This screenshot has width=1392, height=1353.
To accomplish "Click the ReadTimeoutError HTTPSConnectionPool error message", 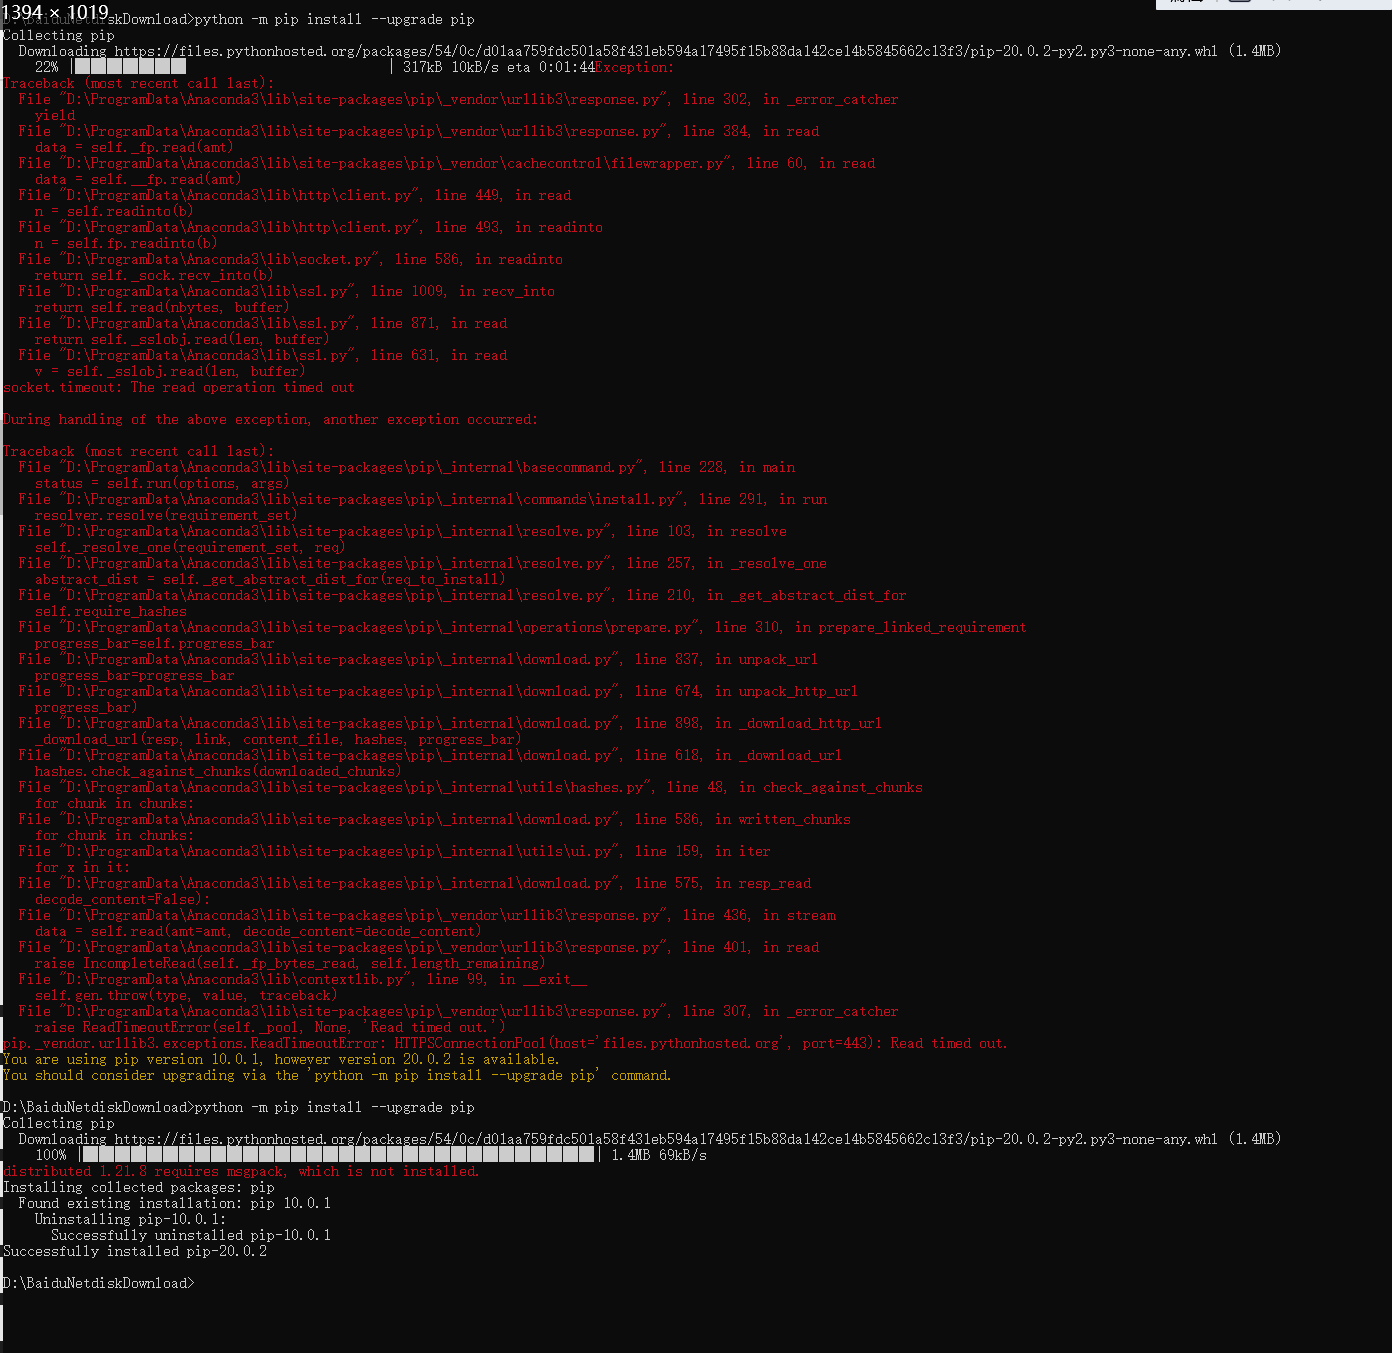I will [505, 1043].
